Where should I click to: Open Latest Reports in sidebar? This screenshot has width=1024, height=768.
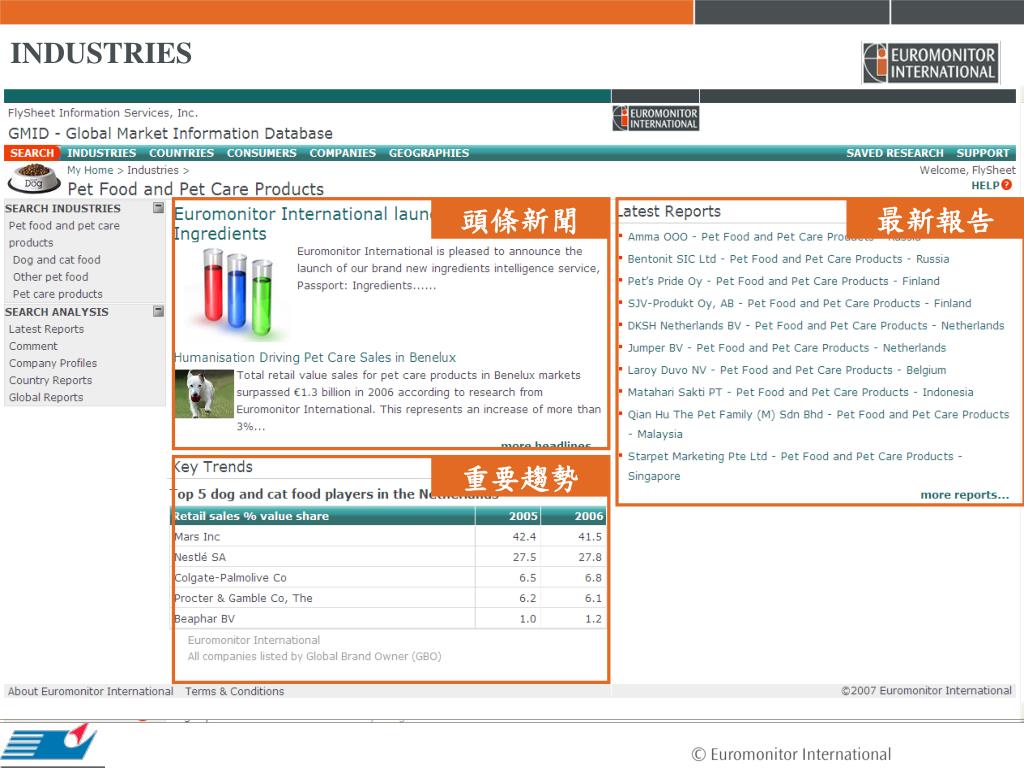coord(46,329)
